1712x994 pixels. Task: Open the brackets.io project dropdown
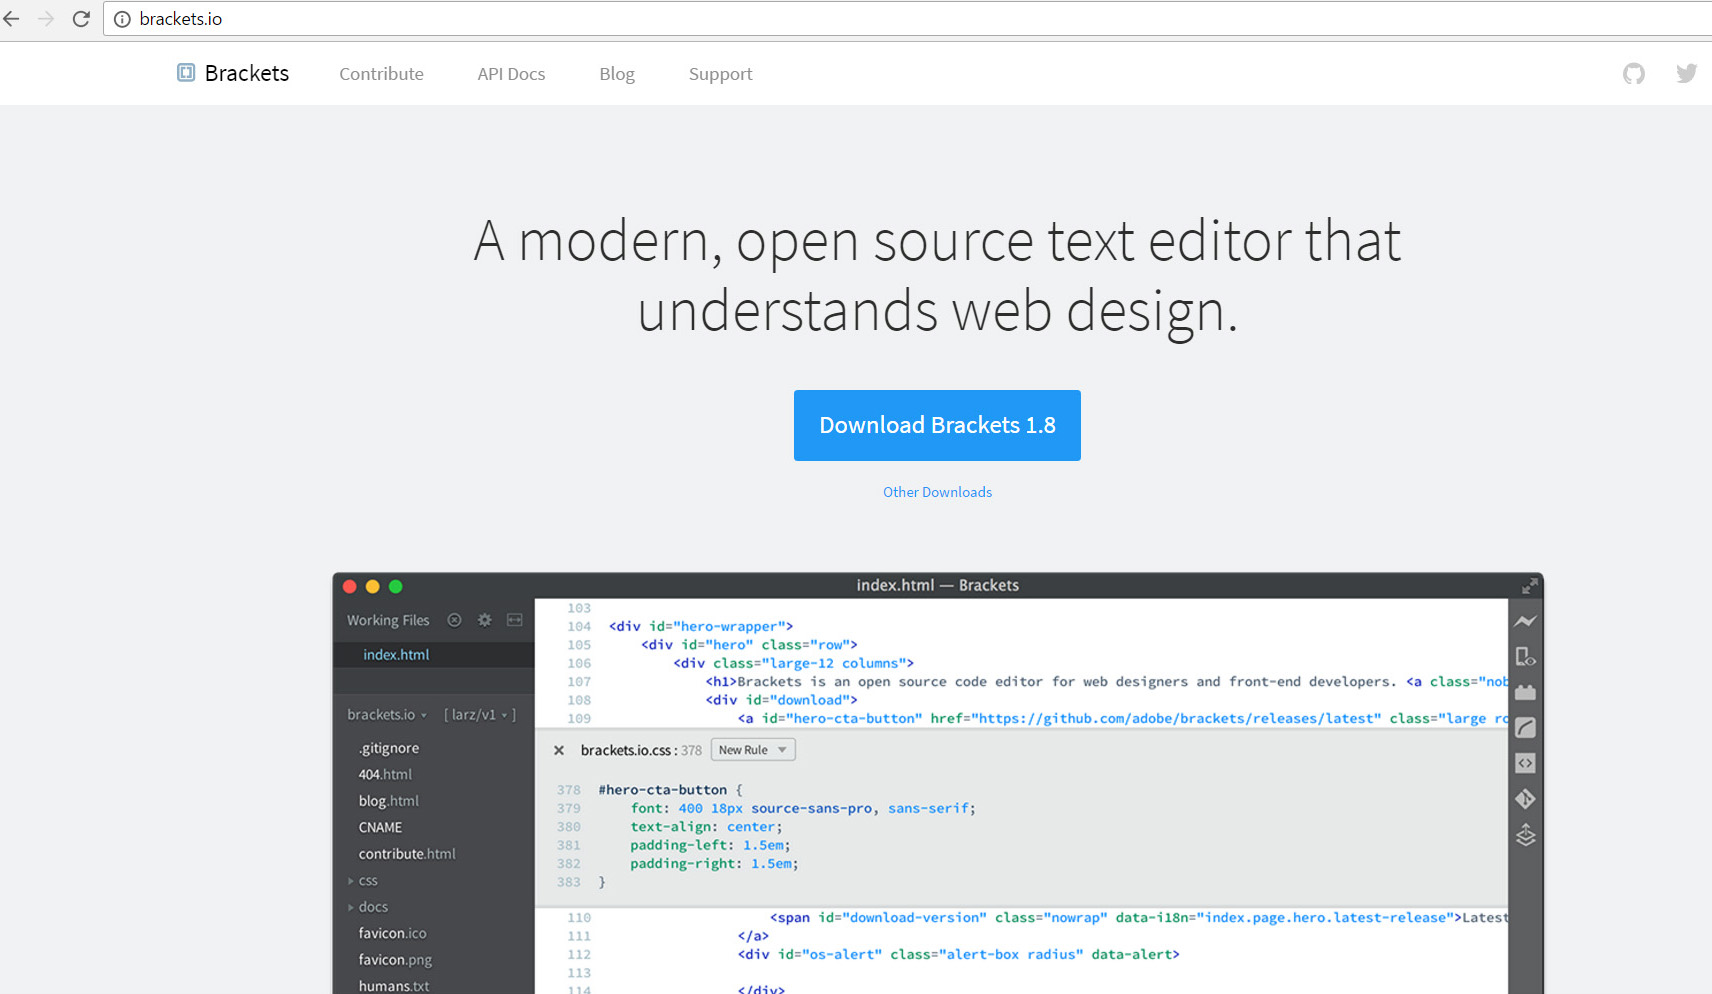(387, 714)
